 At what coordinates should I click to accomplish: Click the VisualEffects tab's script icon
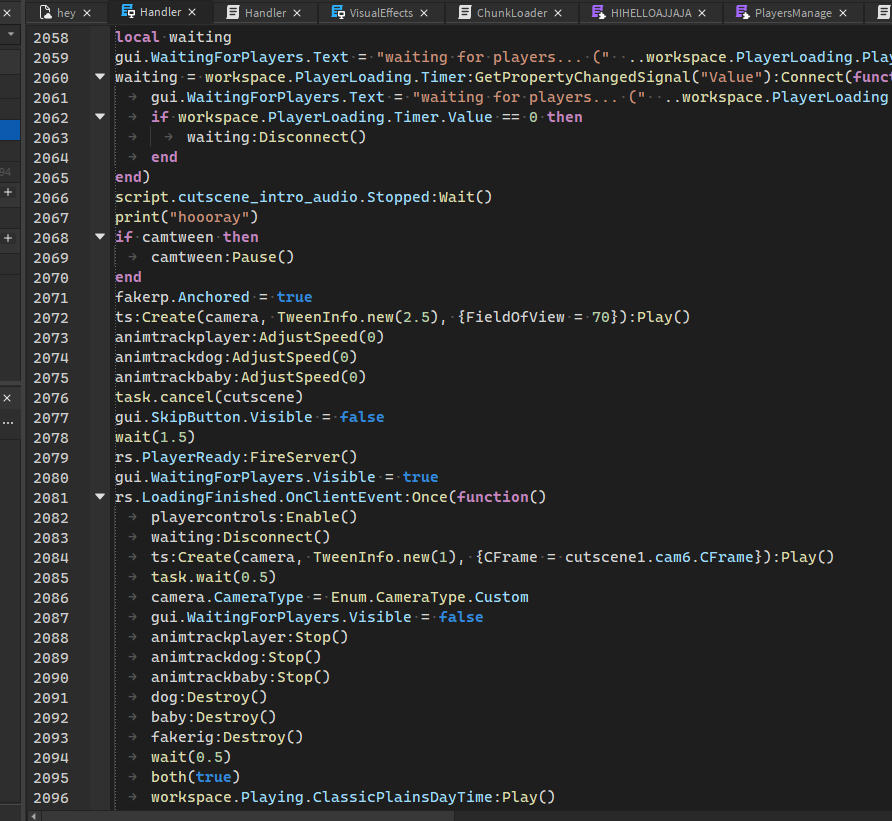336,13
